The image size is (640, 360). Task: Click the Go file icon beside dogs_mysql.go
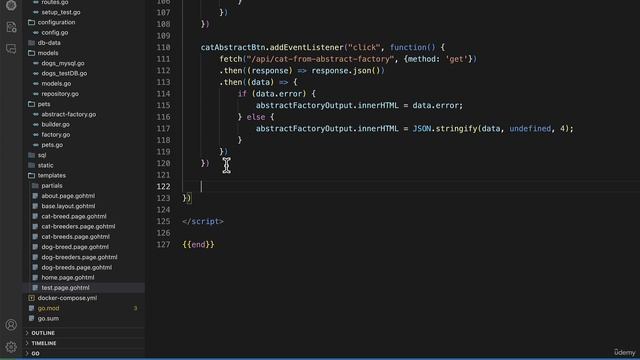pos(36,63)
